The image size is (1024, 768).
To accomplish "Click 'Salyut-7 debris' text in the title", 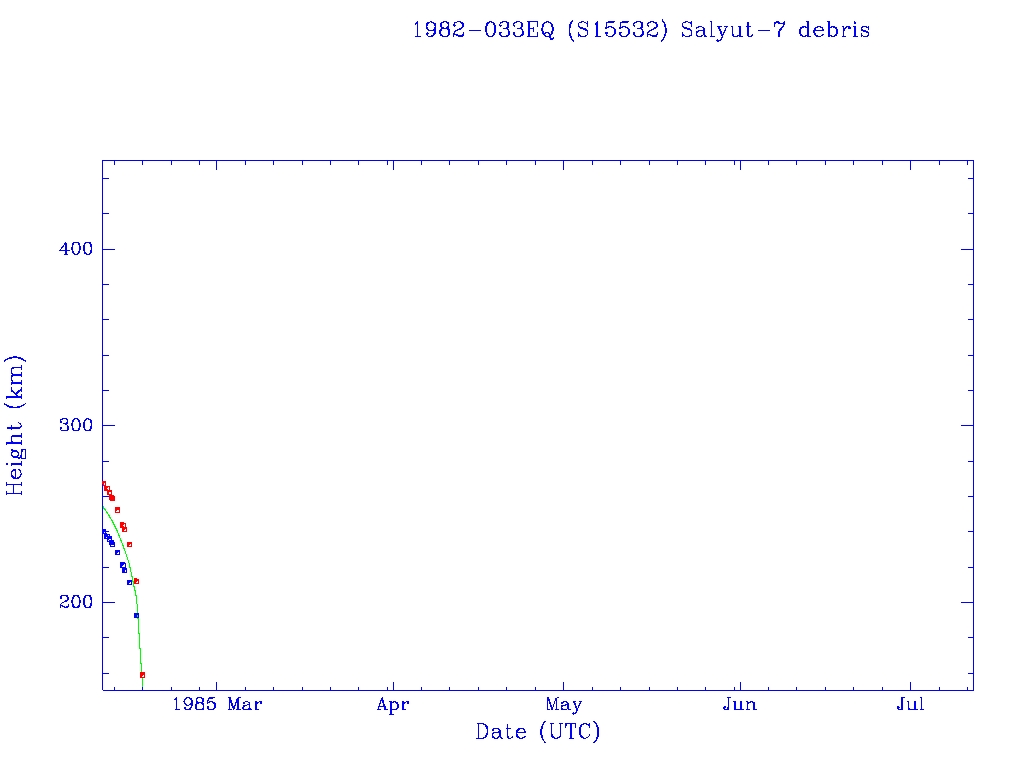I will point(775,30).
